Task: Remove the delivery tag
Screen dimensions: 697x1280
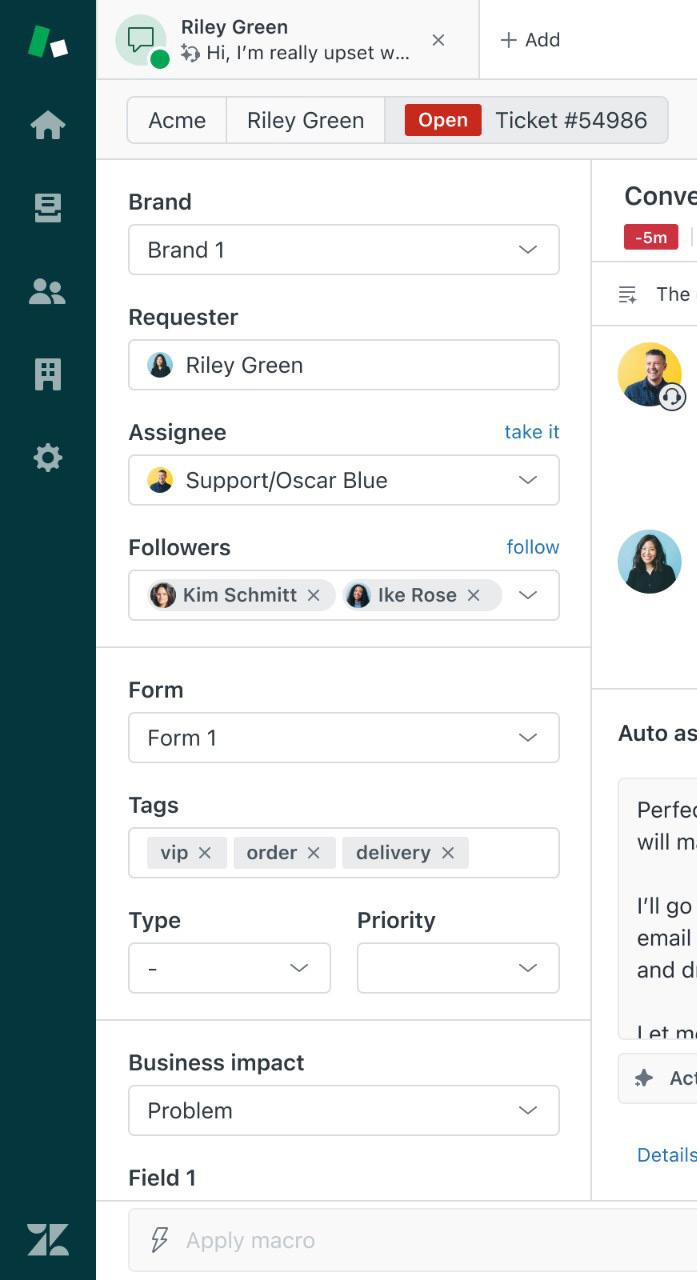Action: pyautogui.click(x=448, y=853)
